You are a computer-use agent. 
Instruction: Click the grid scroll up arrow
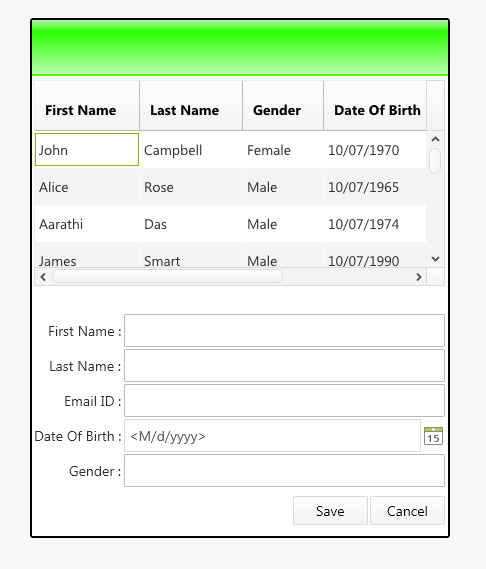pos(436,139)
